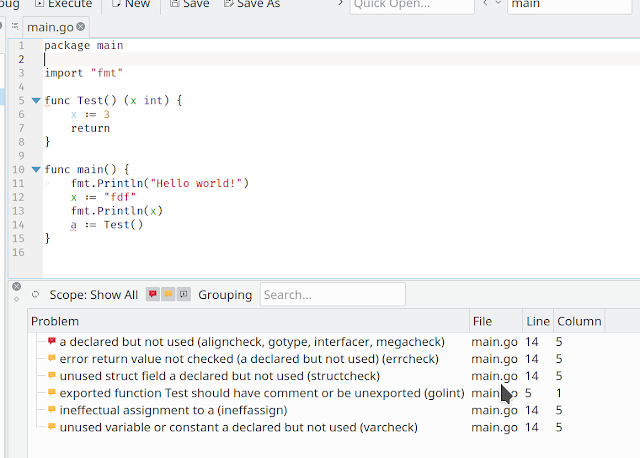Viewport: 640px width, 458px height.
Task: Click line value 5 in golint row
Action: coord(528,393)
